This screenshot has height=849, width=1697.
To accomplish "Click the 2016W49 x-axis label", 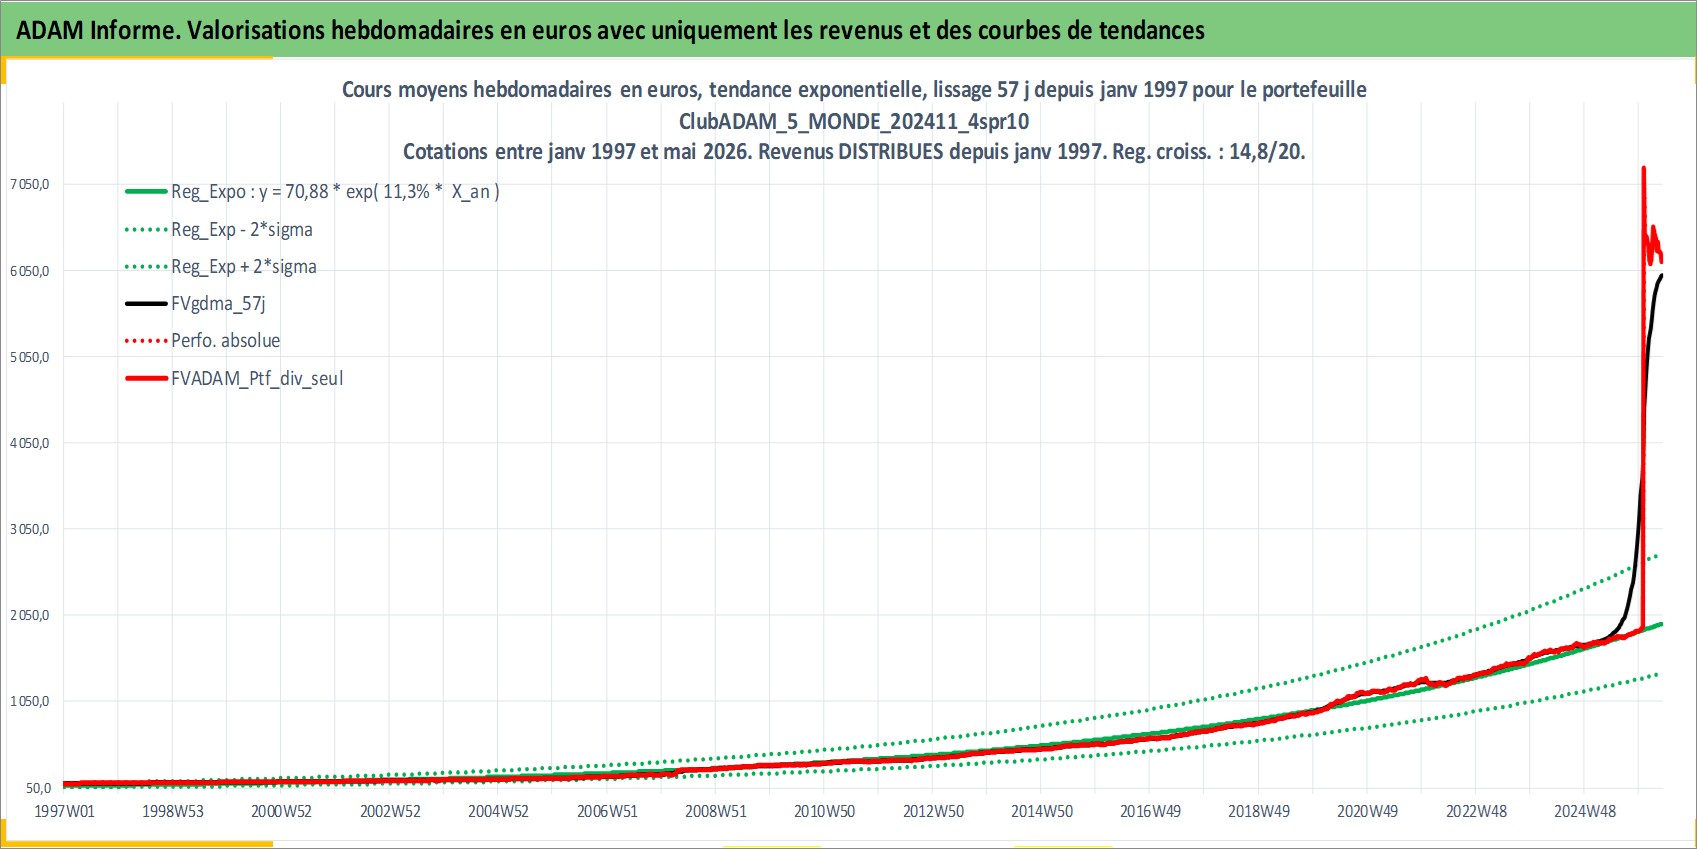I will pos(1150,811).
